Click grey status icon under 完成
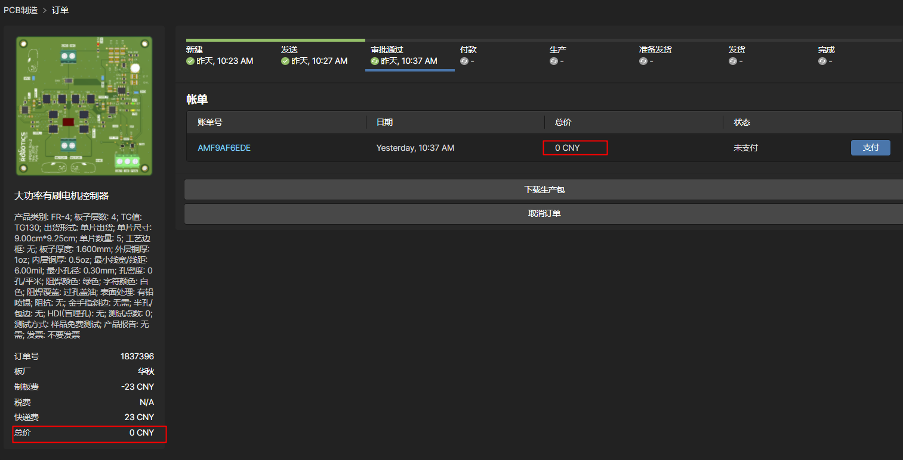The height and width of the screenshot is (460, 904). coord(822,61)
